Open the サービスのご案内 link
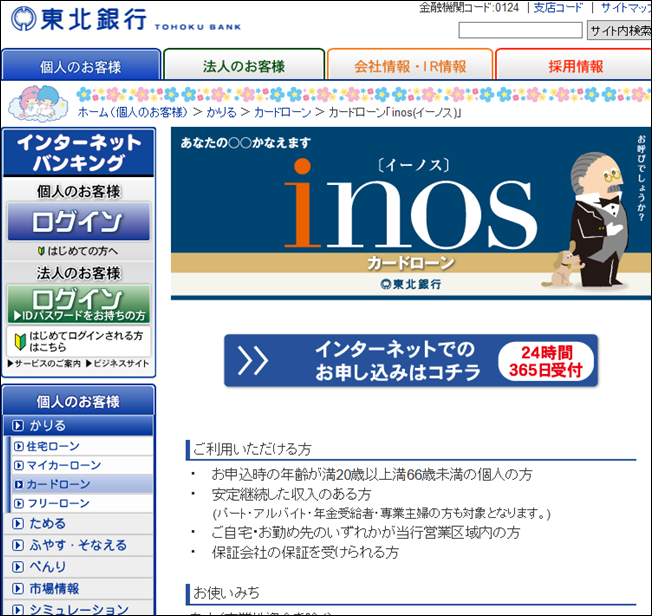This screenshot has height=616, width=652. click(x=44, y=364)
